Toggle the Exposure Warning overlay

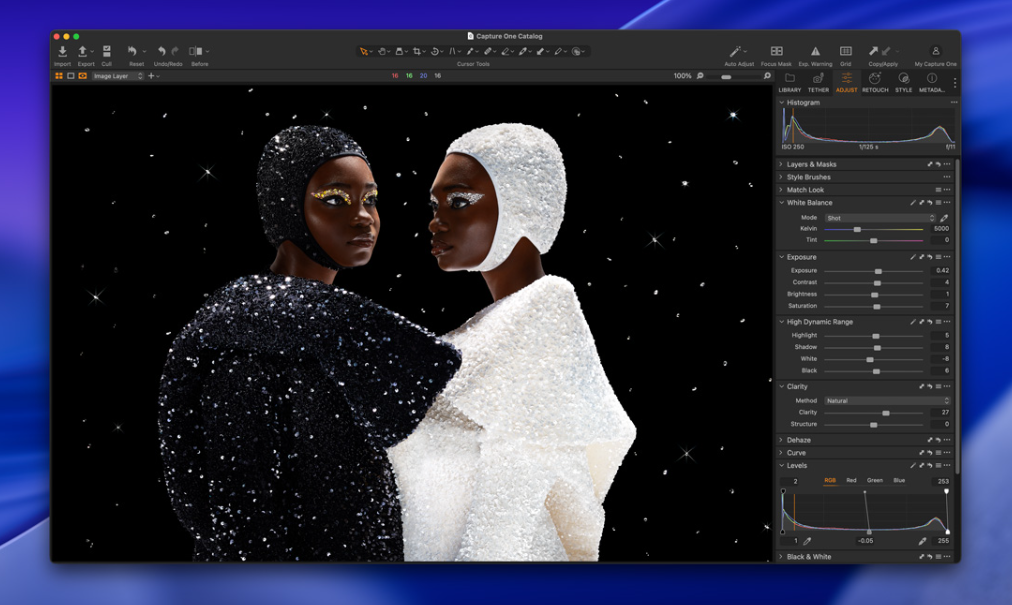[815, 51]
